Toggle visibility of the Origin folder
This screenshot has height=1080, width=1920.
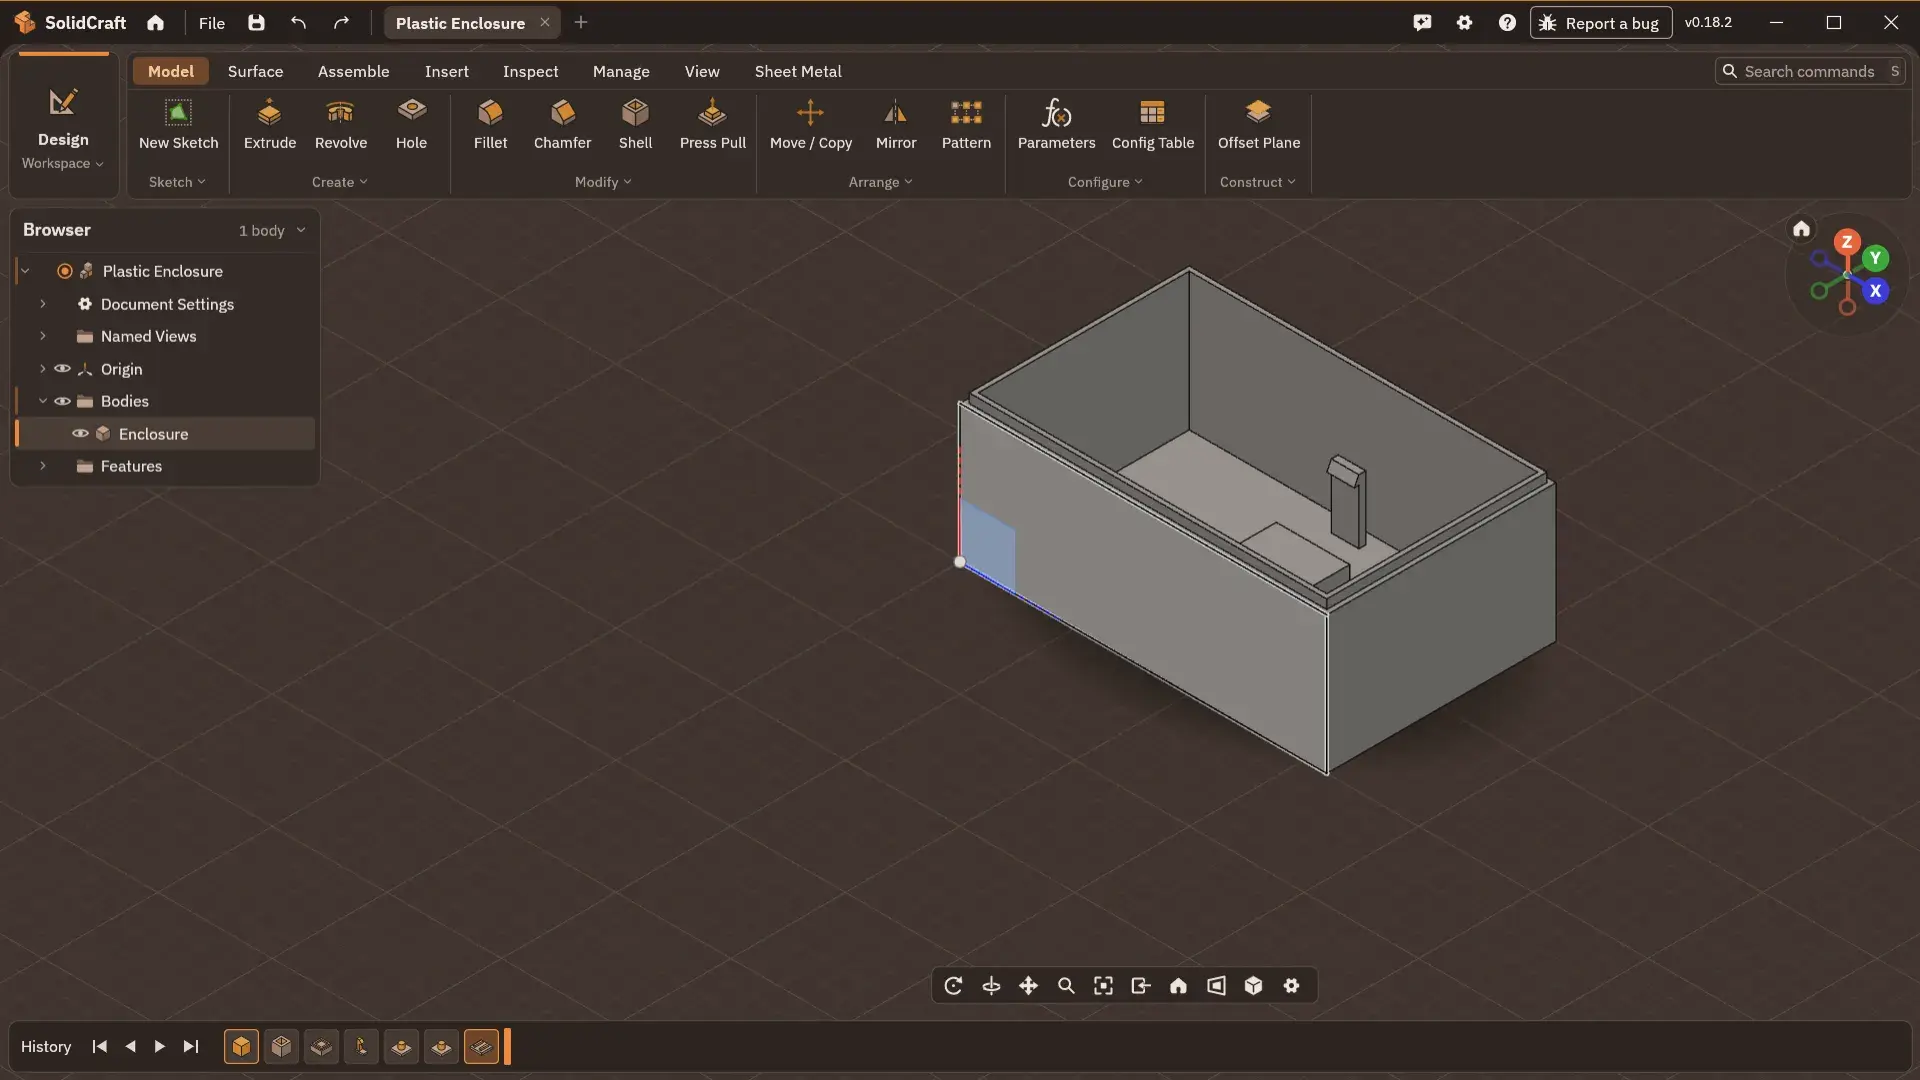(62, 369)
